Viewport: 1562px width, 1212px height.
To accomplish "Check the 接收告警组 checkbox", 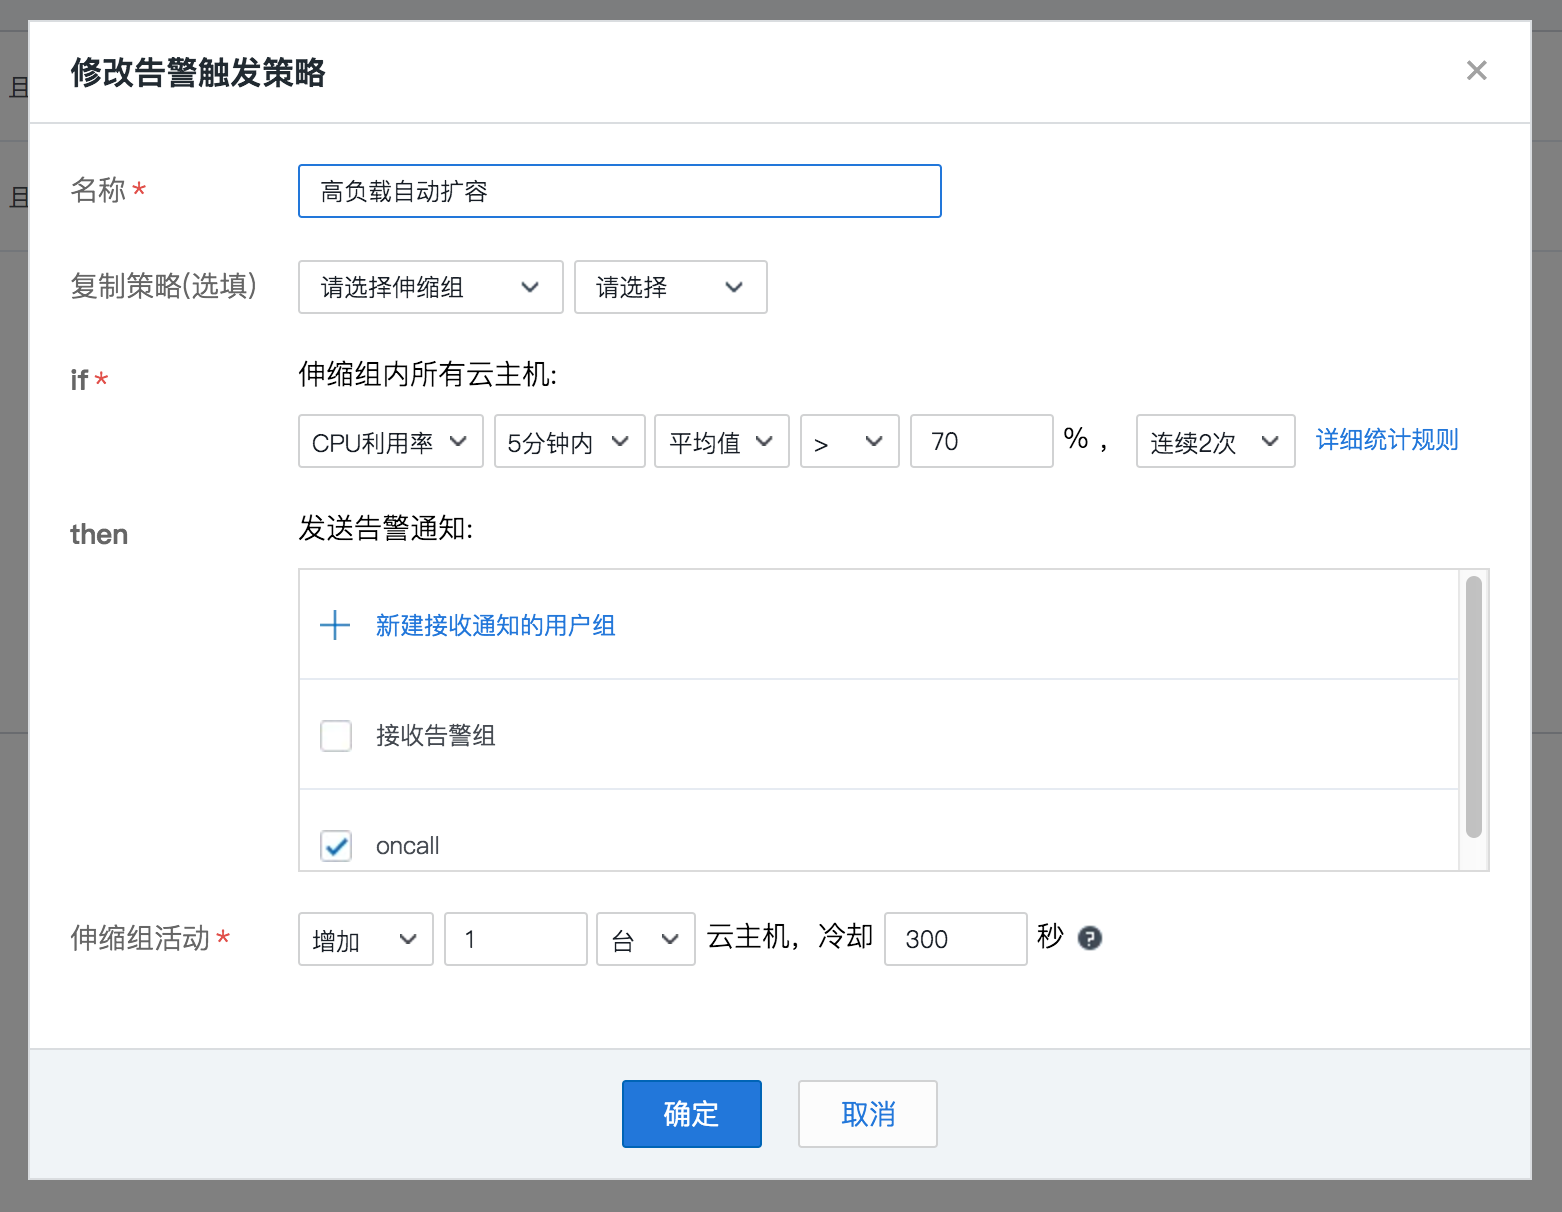I will tap(336, 736).
